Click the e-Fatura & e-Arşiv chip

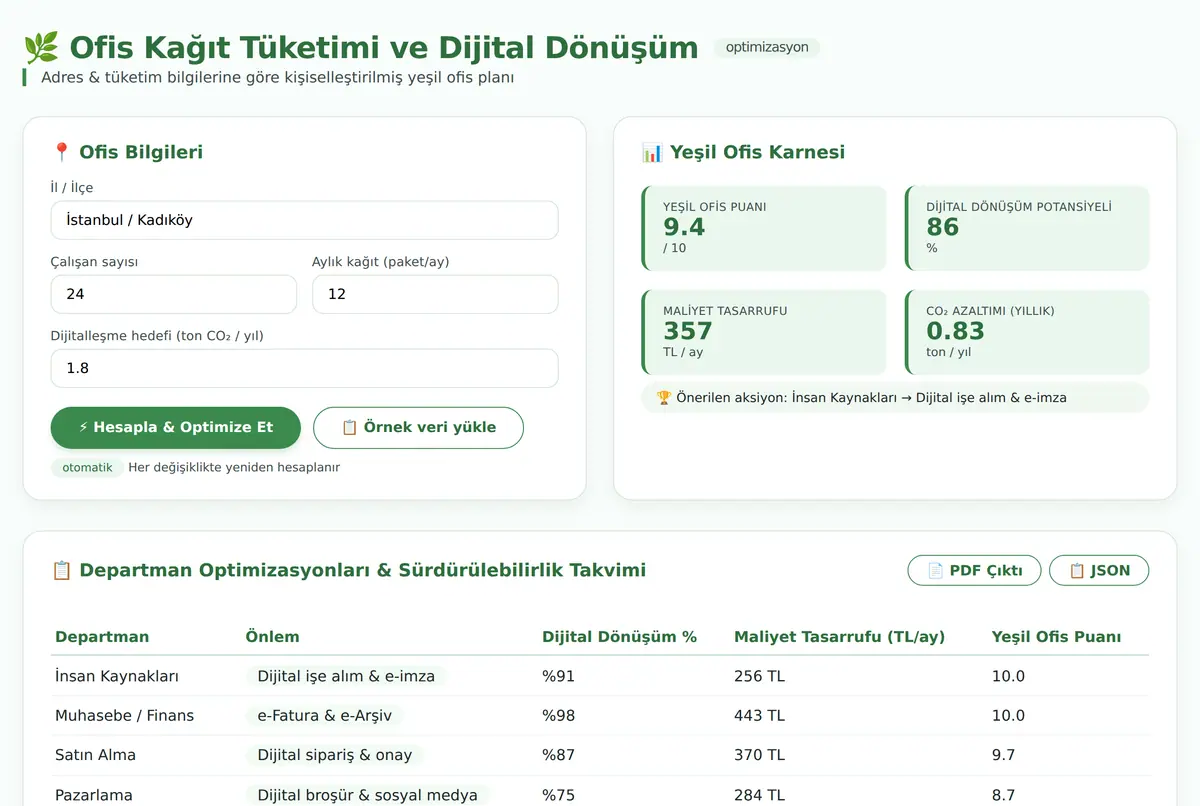[x=325, y=715]
